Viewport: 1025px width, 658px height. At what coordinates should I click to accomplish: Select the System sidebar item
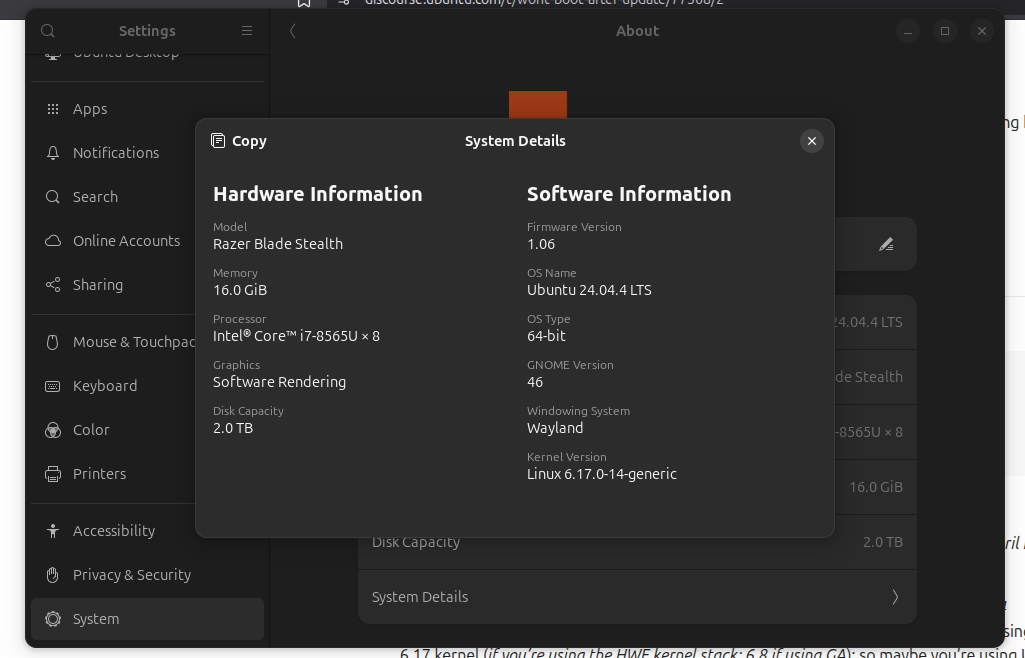coord(96,619)
